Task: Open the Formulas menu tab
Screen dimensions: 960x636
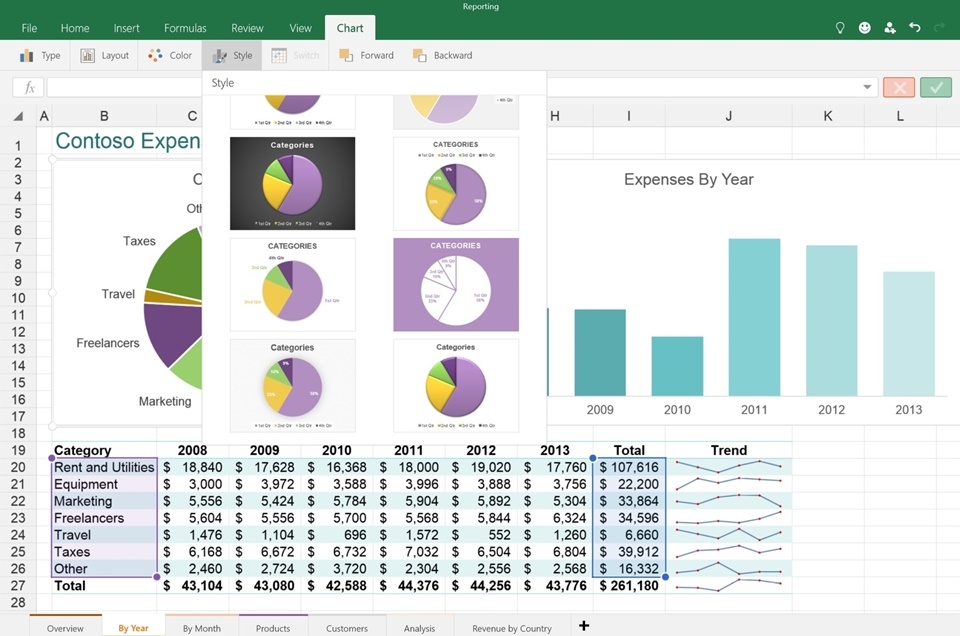Action: point(184,28)
